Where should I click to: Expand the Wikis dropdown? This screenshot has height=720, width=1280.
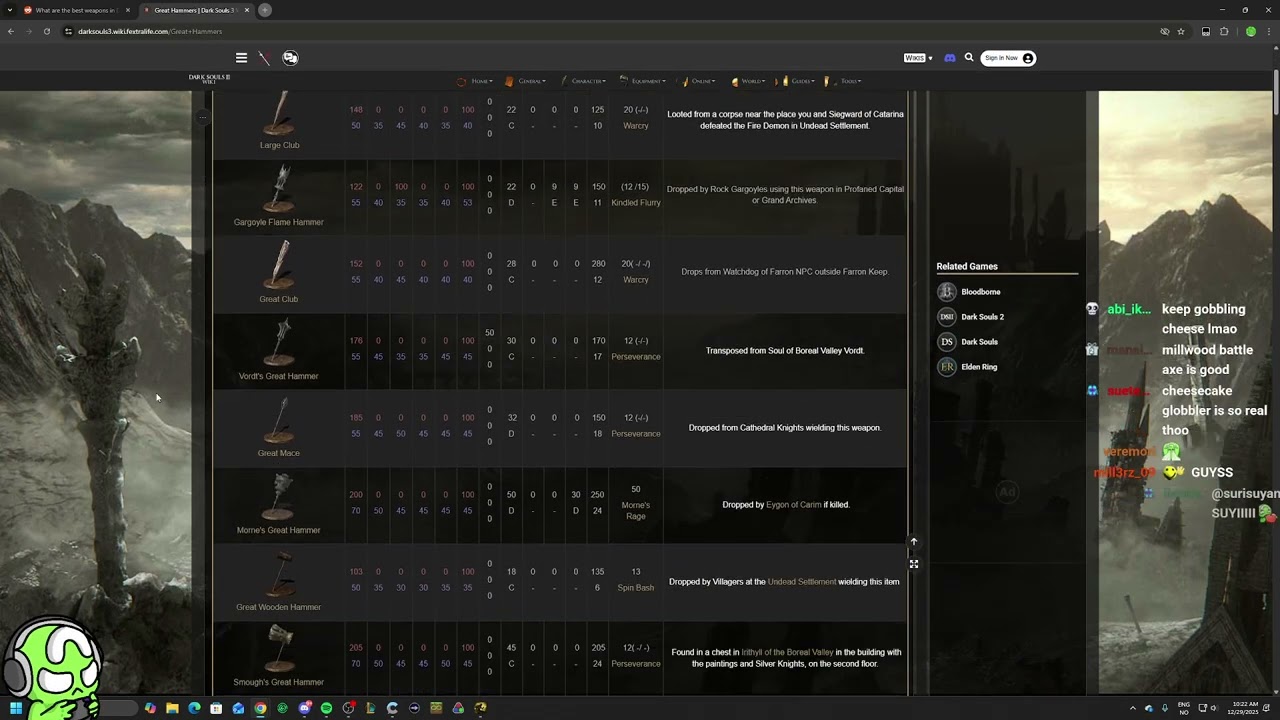tap(918, 58)
